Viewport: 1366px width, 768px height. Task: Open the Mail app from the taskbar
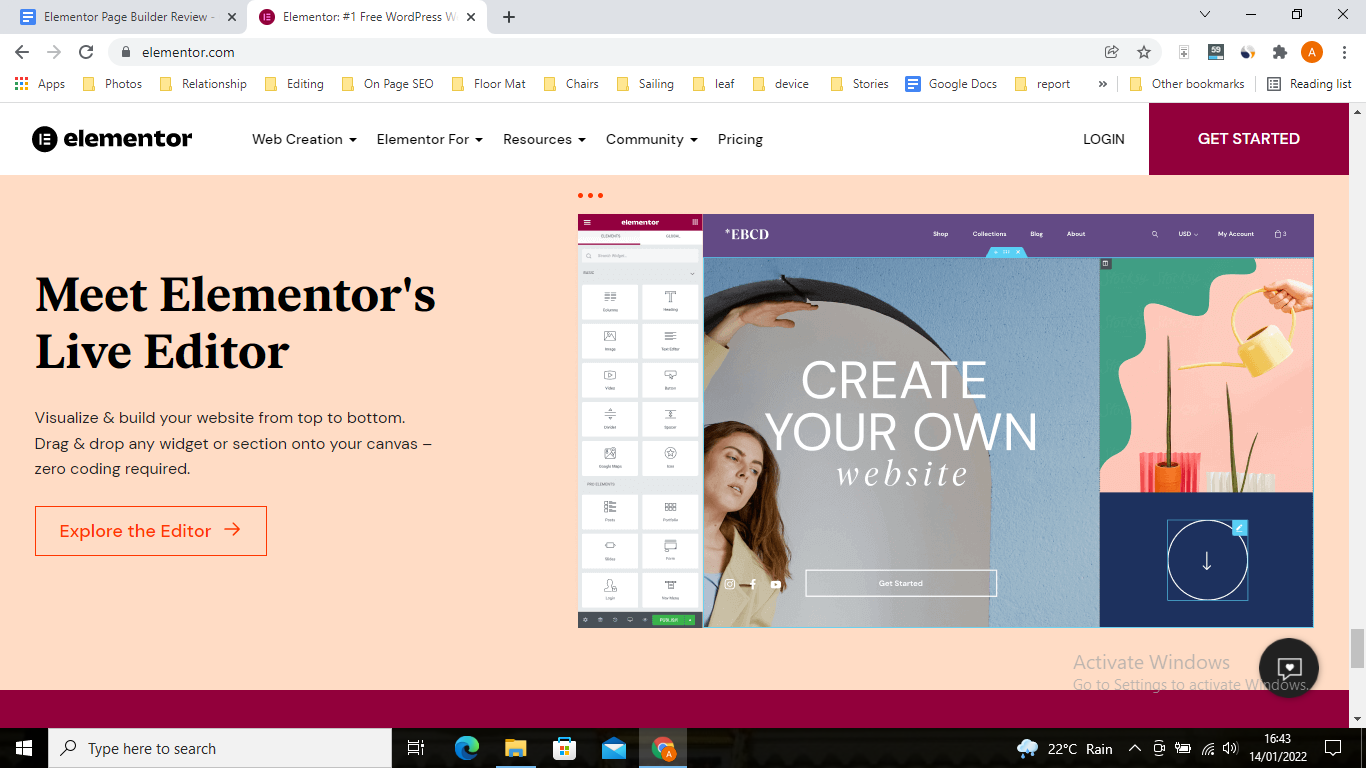point(613,748)
